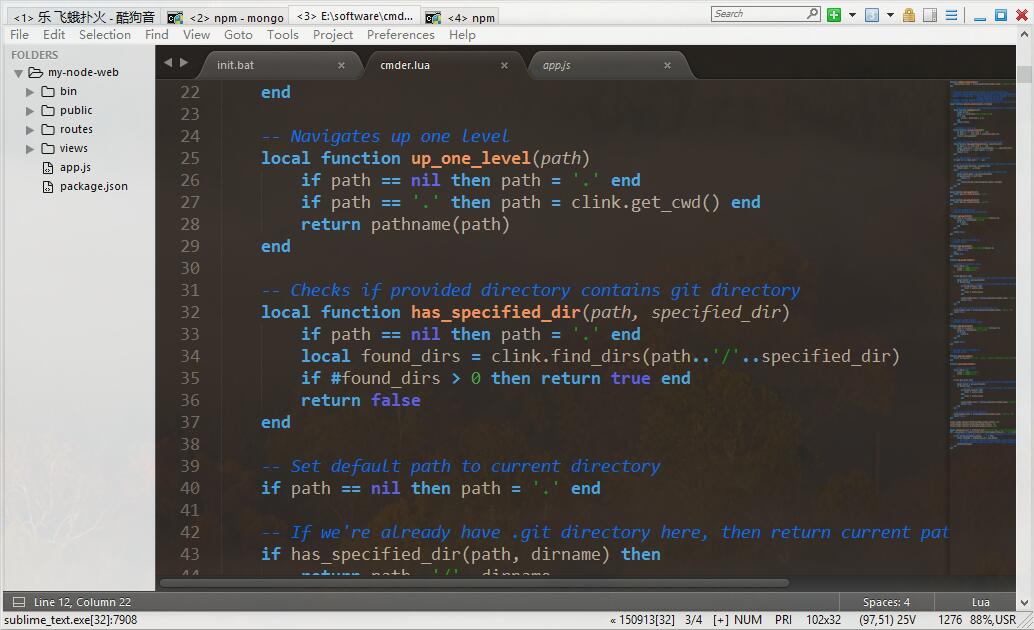Viewport: 1034px width, 630px height.
Task: Switch to console tab 4 npm
Action: click(460, 17)
